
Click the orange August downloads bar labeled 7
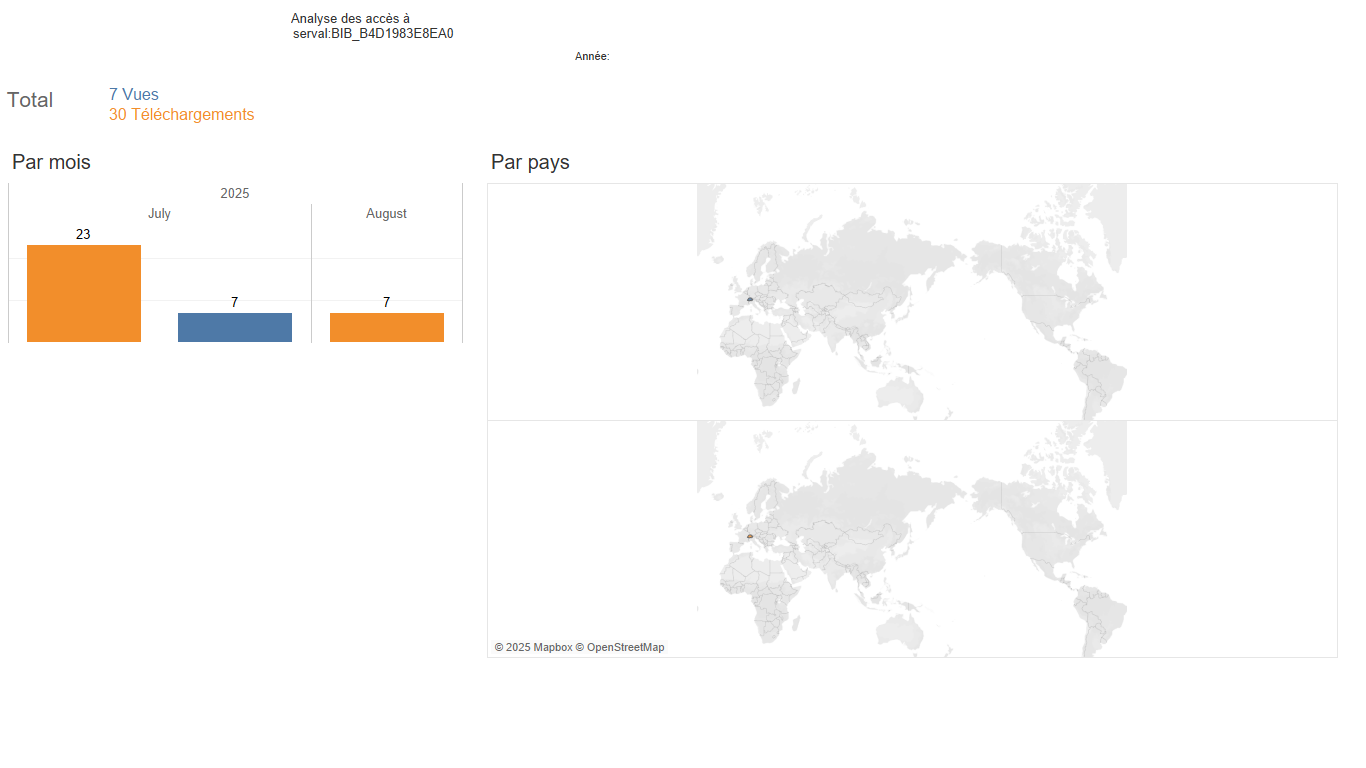point(387,327)
